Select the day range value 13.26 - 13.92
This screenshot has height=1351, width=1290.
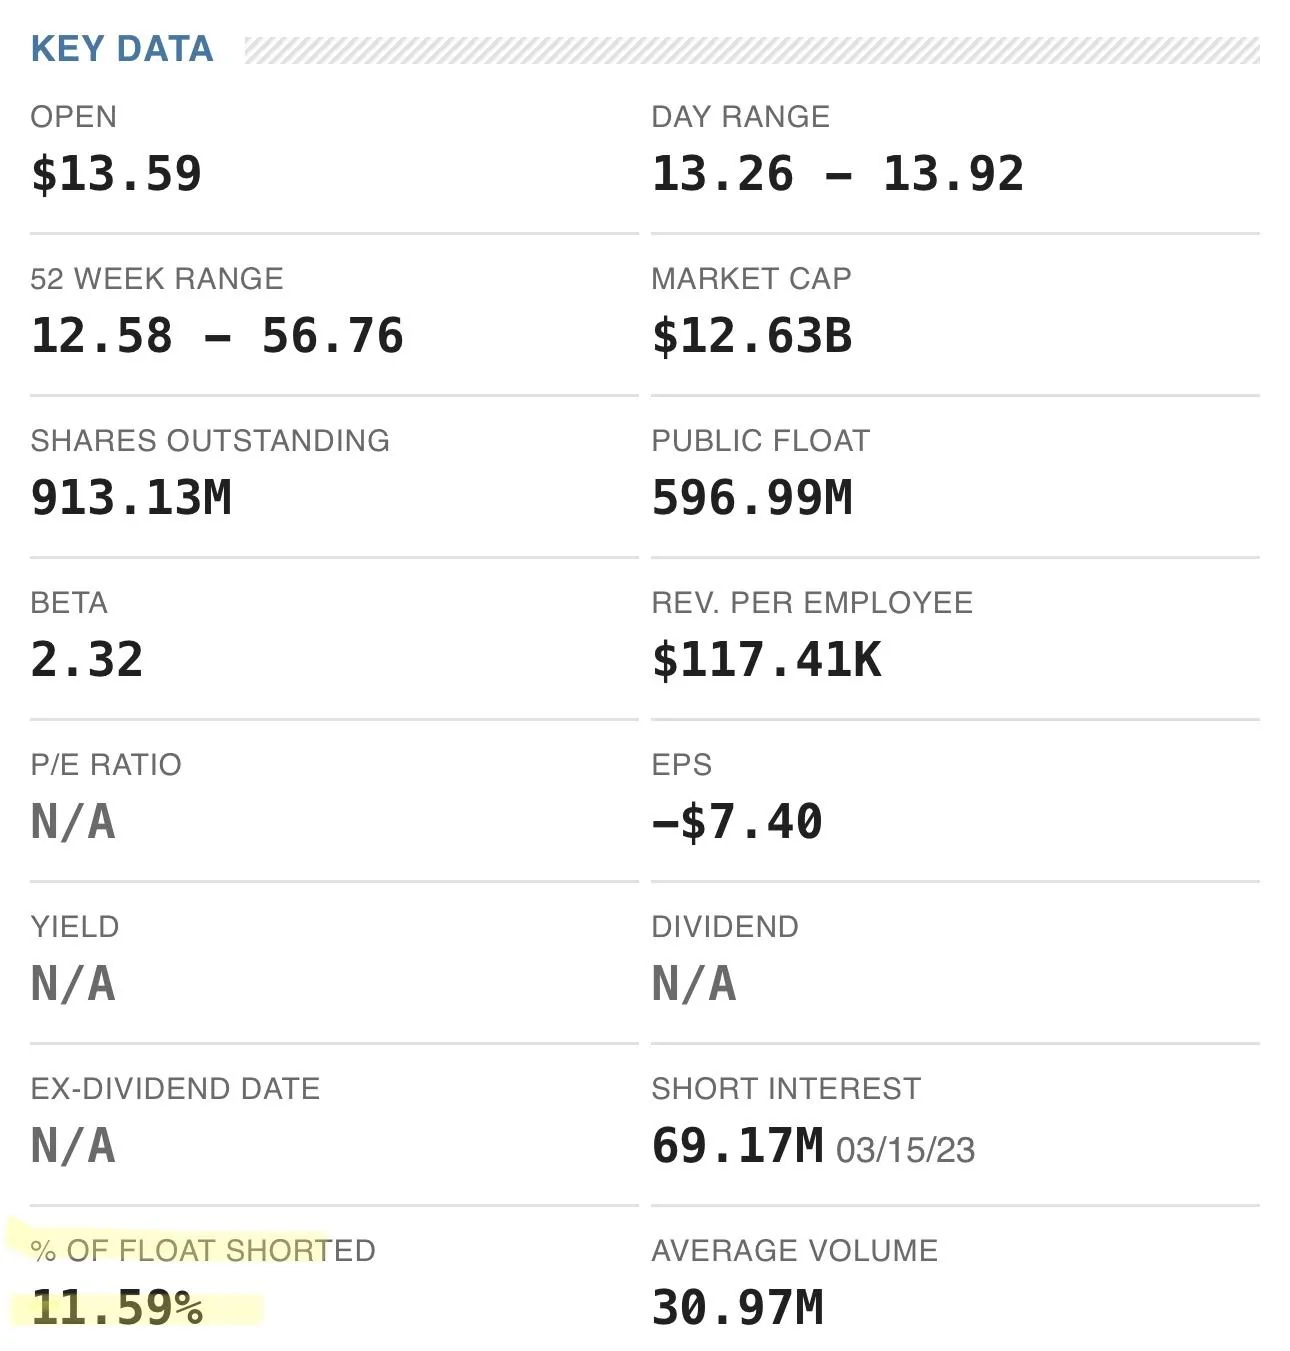tap(838, 174)
